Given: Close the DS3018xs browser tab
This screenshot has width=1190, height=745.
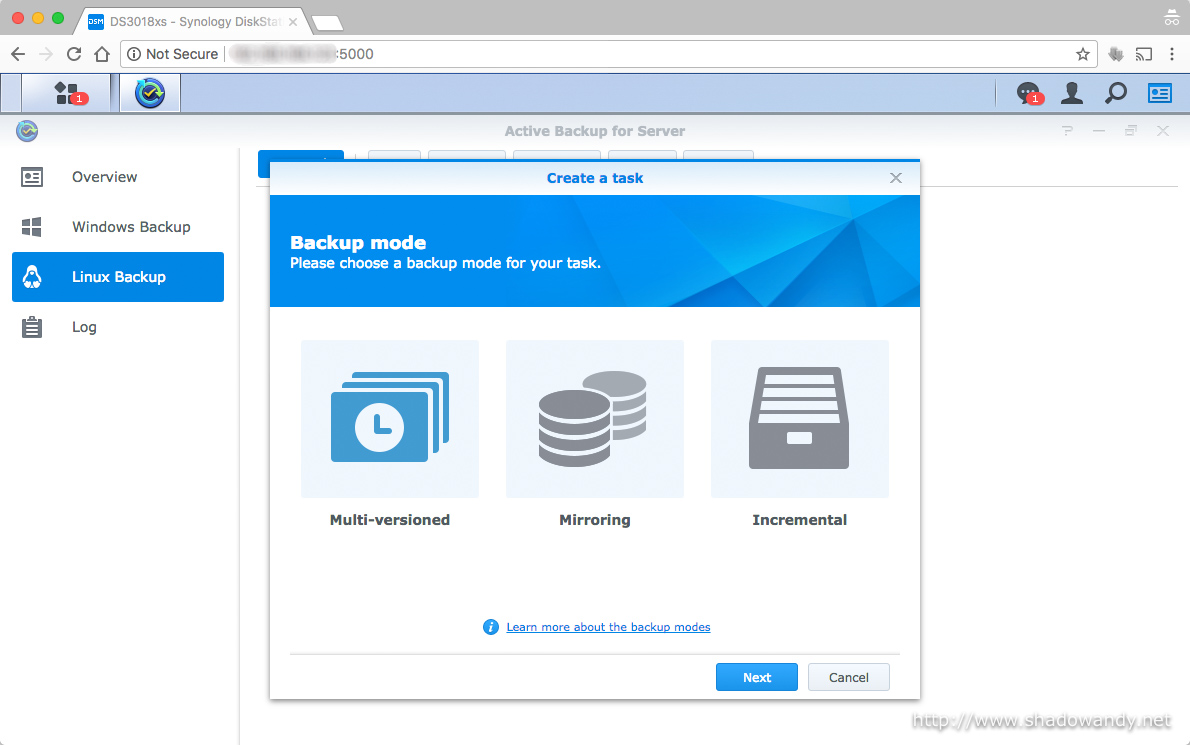Looking at the screenshot, I should (x=293, y=22).
